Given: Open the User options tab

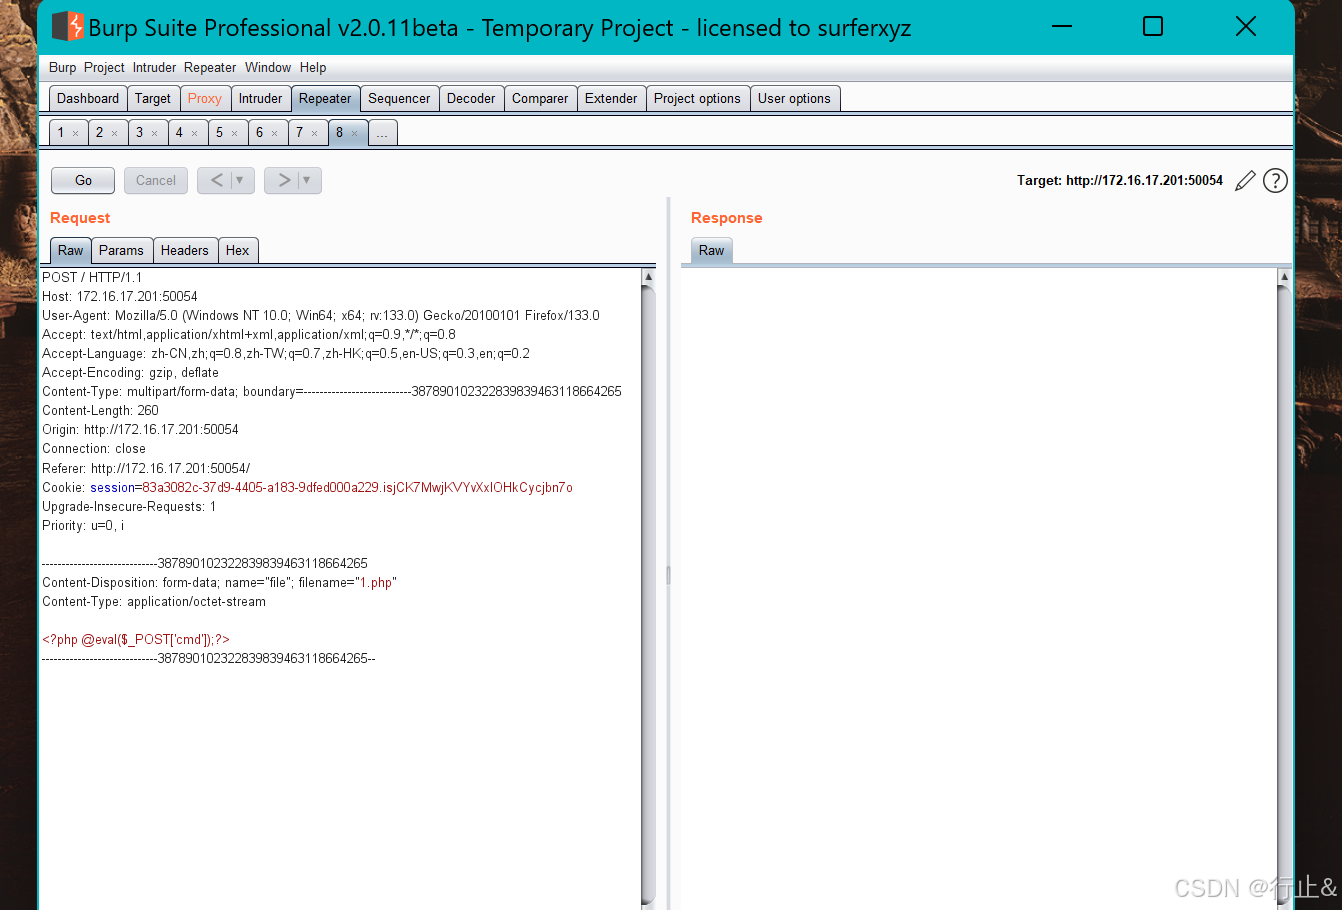Looking at the screenshot, I should coord(794,98).
